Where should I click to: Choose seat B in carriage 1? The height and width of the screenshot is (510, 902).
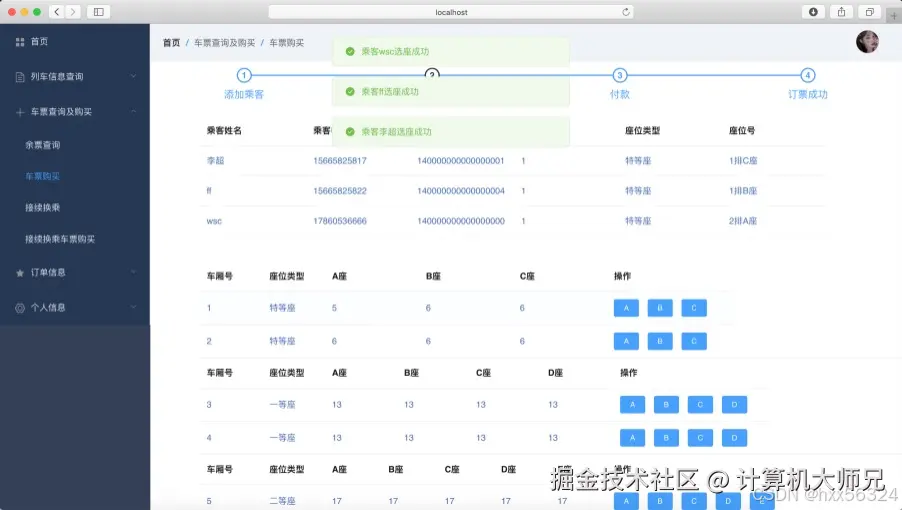click(660, 308)
